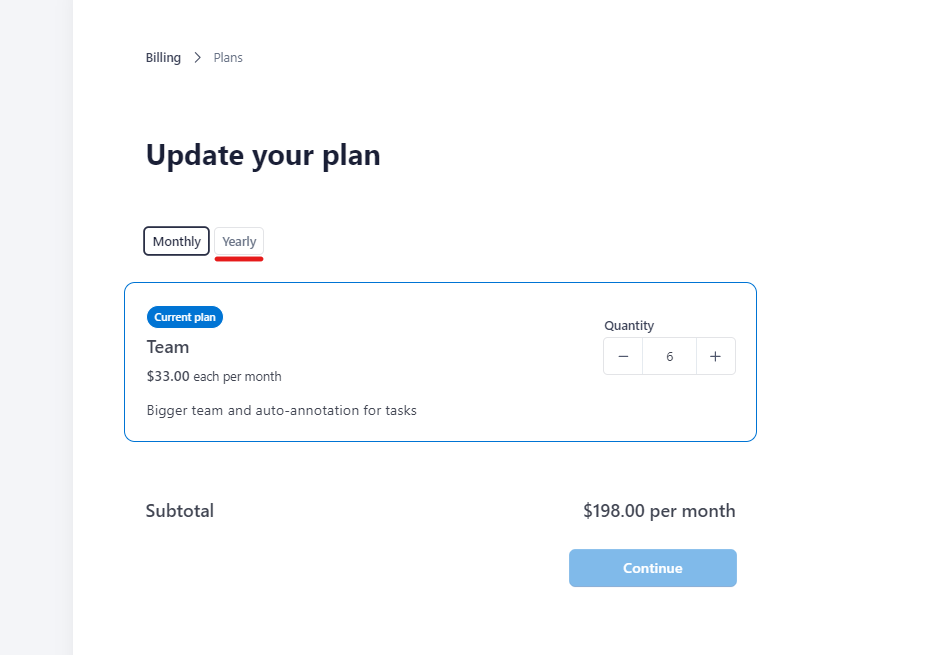Click the red underline beneath Yearly
This screenshot has width=943, height=655.
point(239,259)
